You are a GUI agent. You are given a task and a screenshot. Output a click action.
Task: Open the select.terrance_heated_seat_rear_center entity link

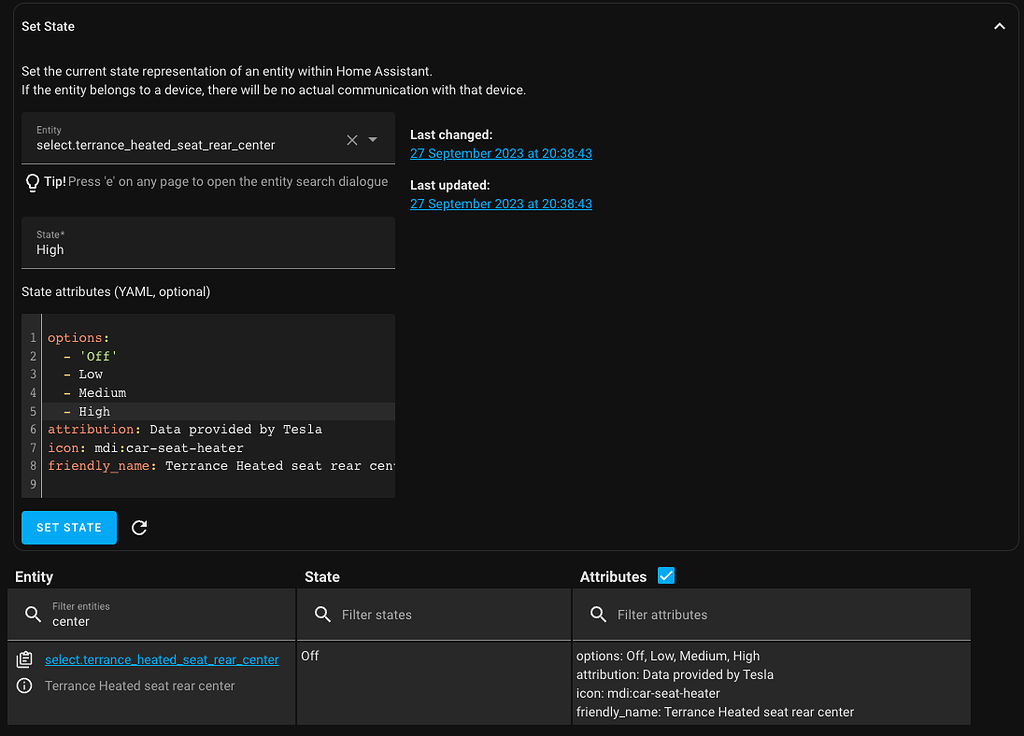(161, 659)
